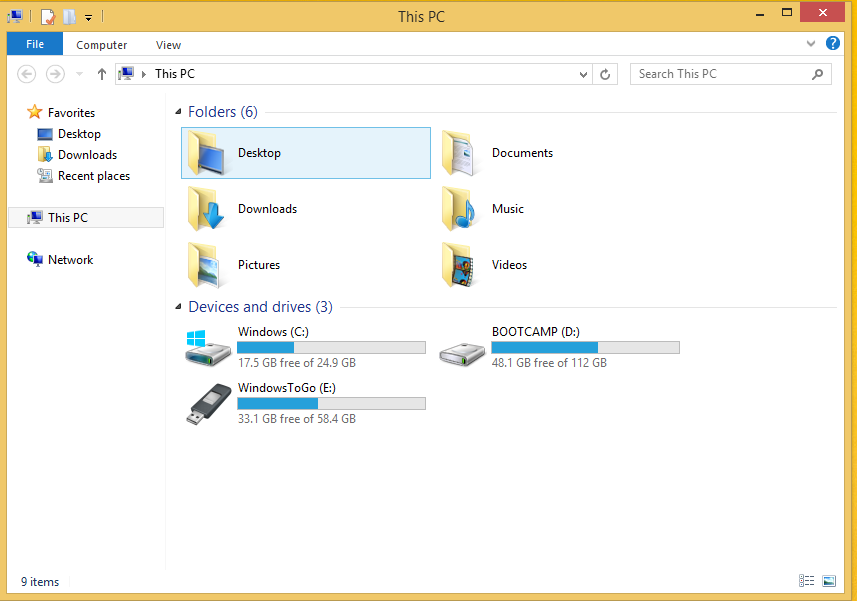This screenshot has width=857, height=601.
Task: Click the This PC system icon in title bar
Action: [x=15, y=17]
